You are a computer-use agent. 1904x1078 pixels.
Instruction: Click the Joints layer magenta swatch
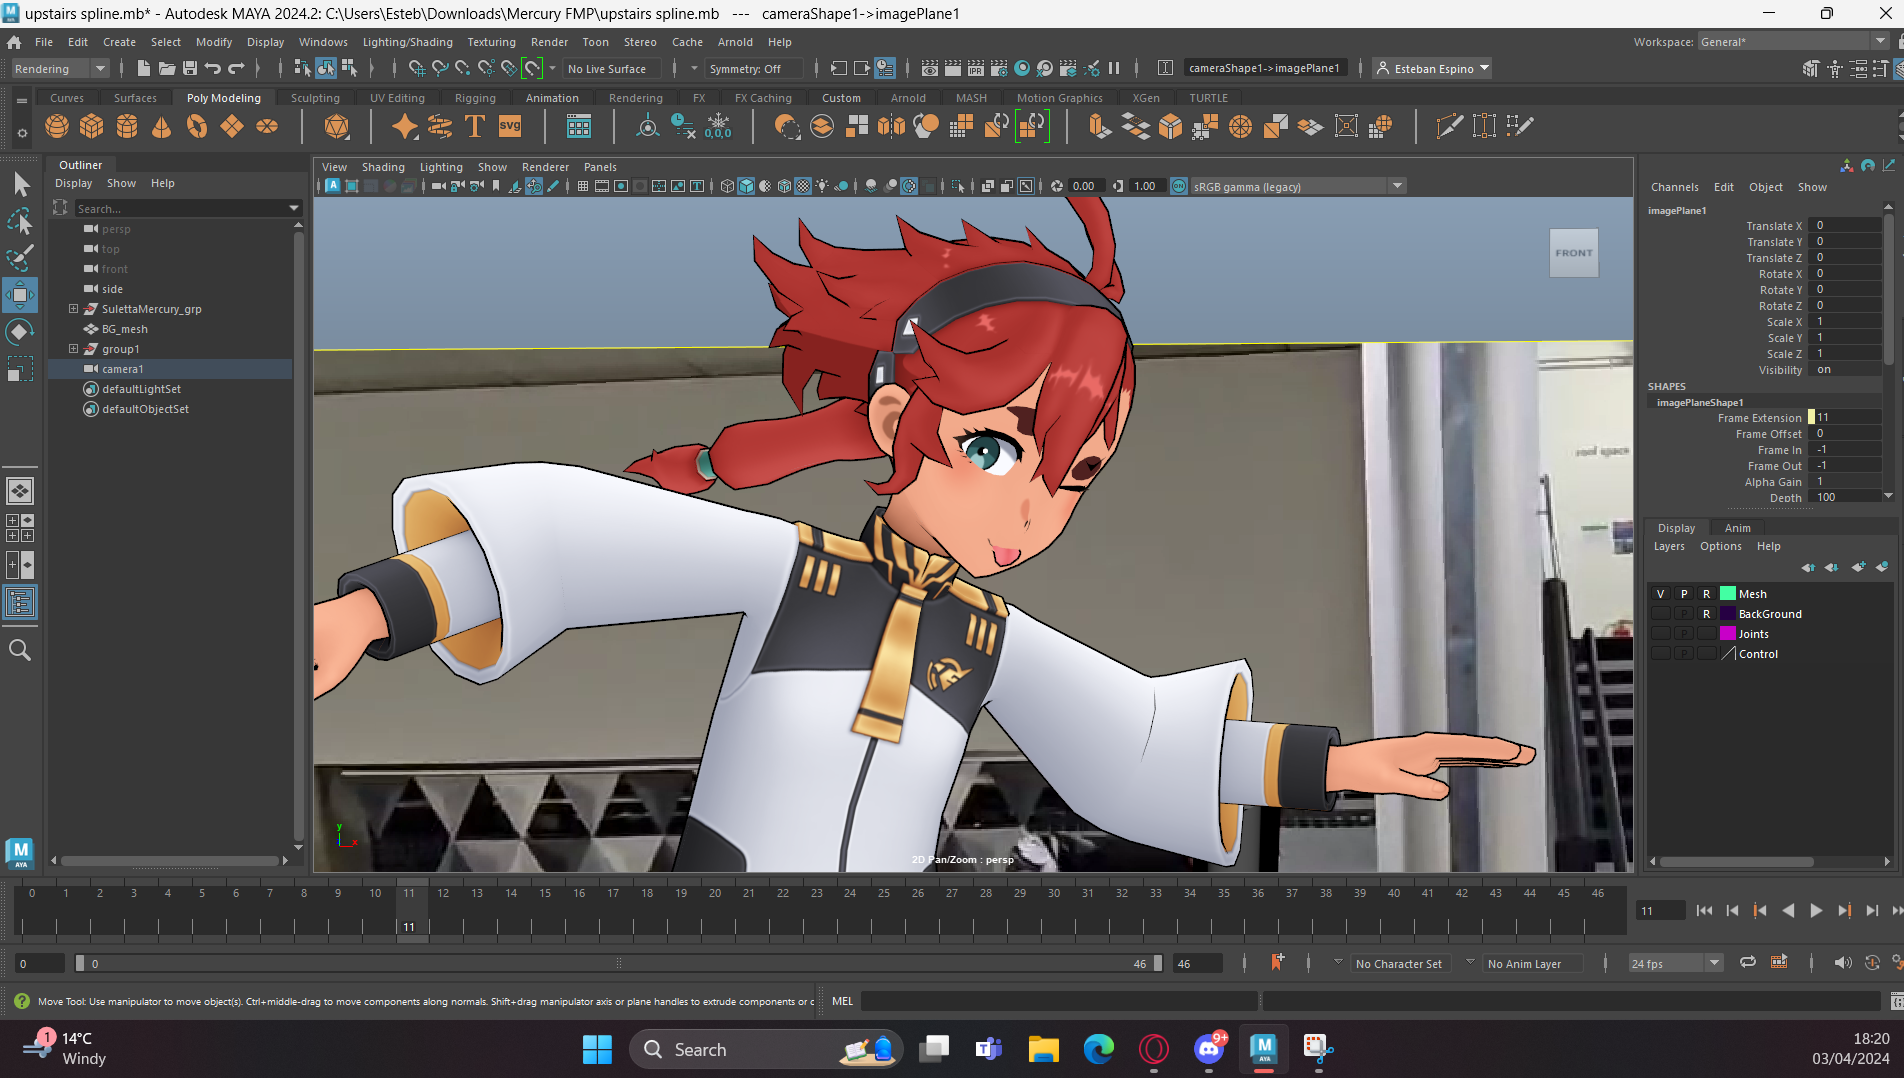click(1727, 634)
